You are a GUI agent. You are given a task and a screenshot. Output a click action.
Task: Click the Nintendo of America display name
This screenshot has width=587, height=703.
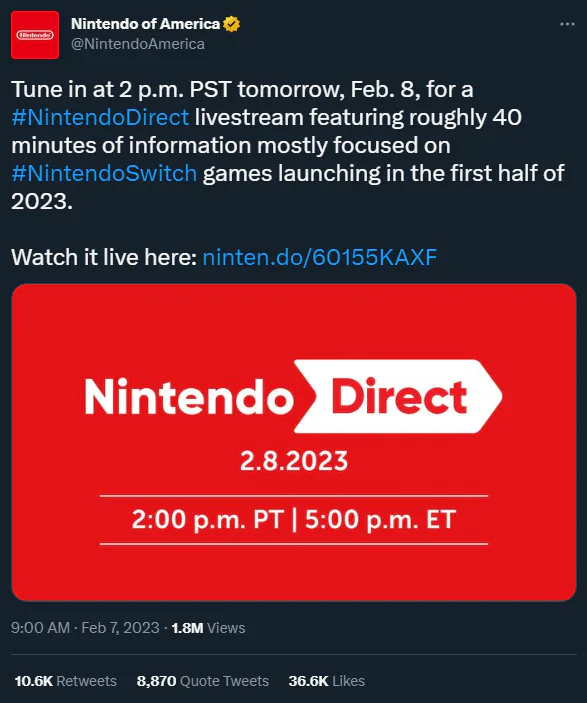(x=145, y=24)
